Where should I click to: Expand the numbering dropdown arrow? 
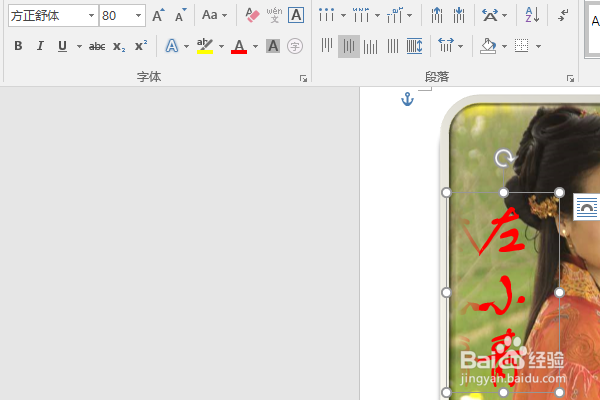point(377,16)
